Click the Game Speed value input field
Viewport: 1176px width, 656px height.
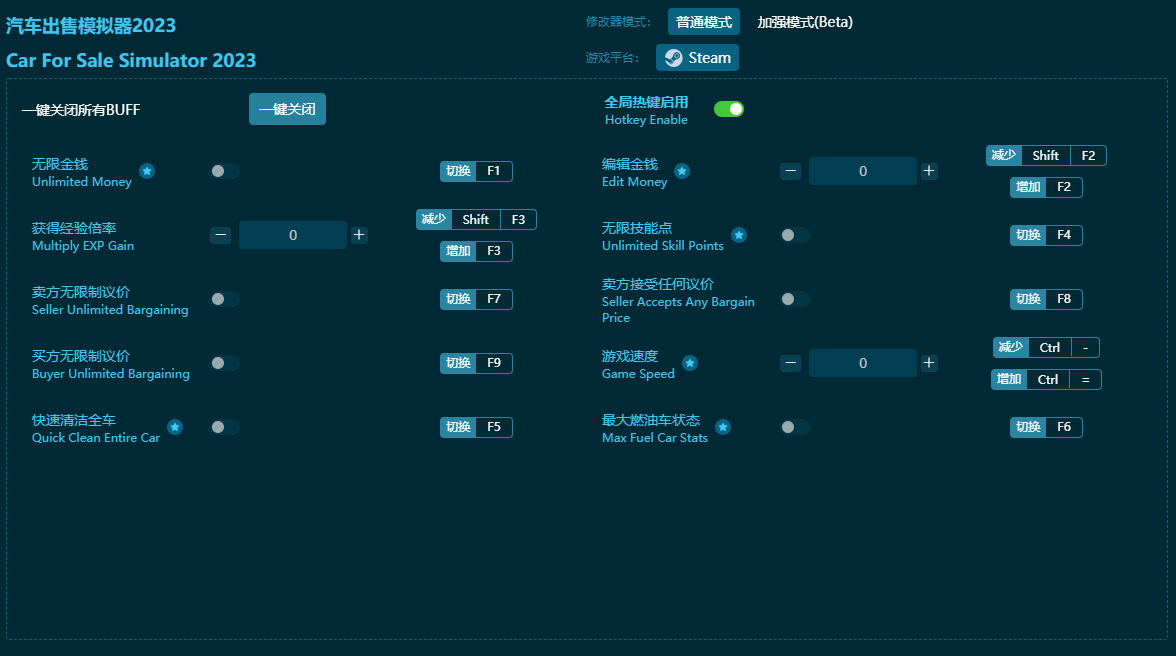point(862,363)
